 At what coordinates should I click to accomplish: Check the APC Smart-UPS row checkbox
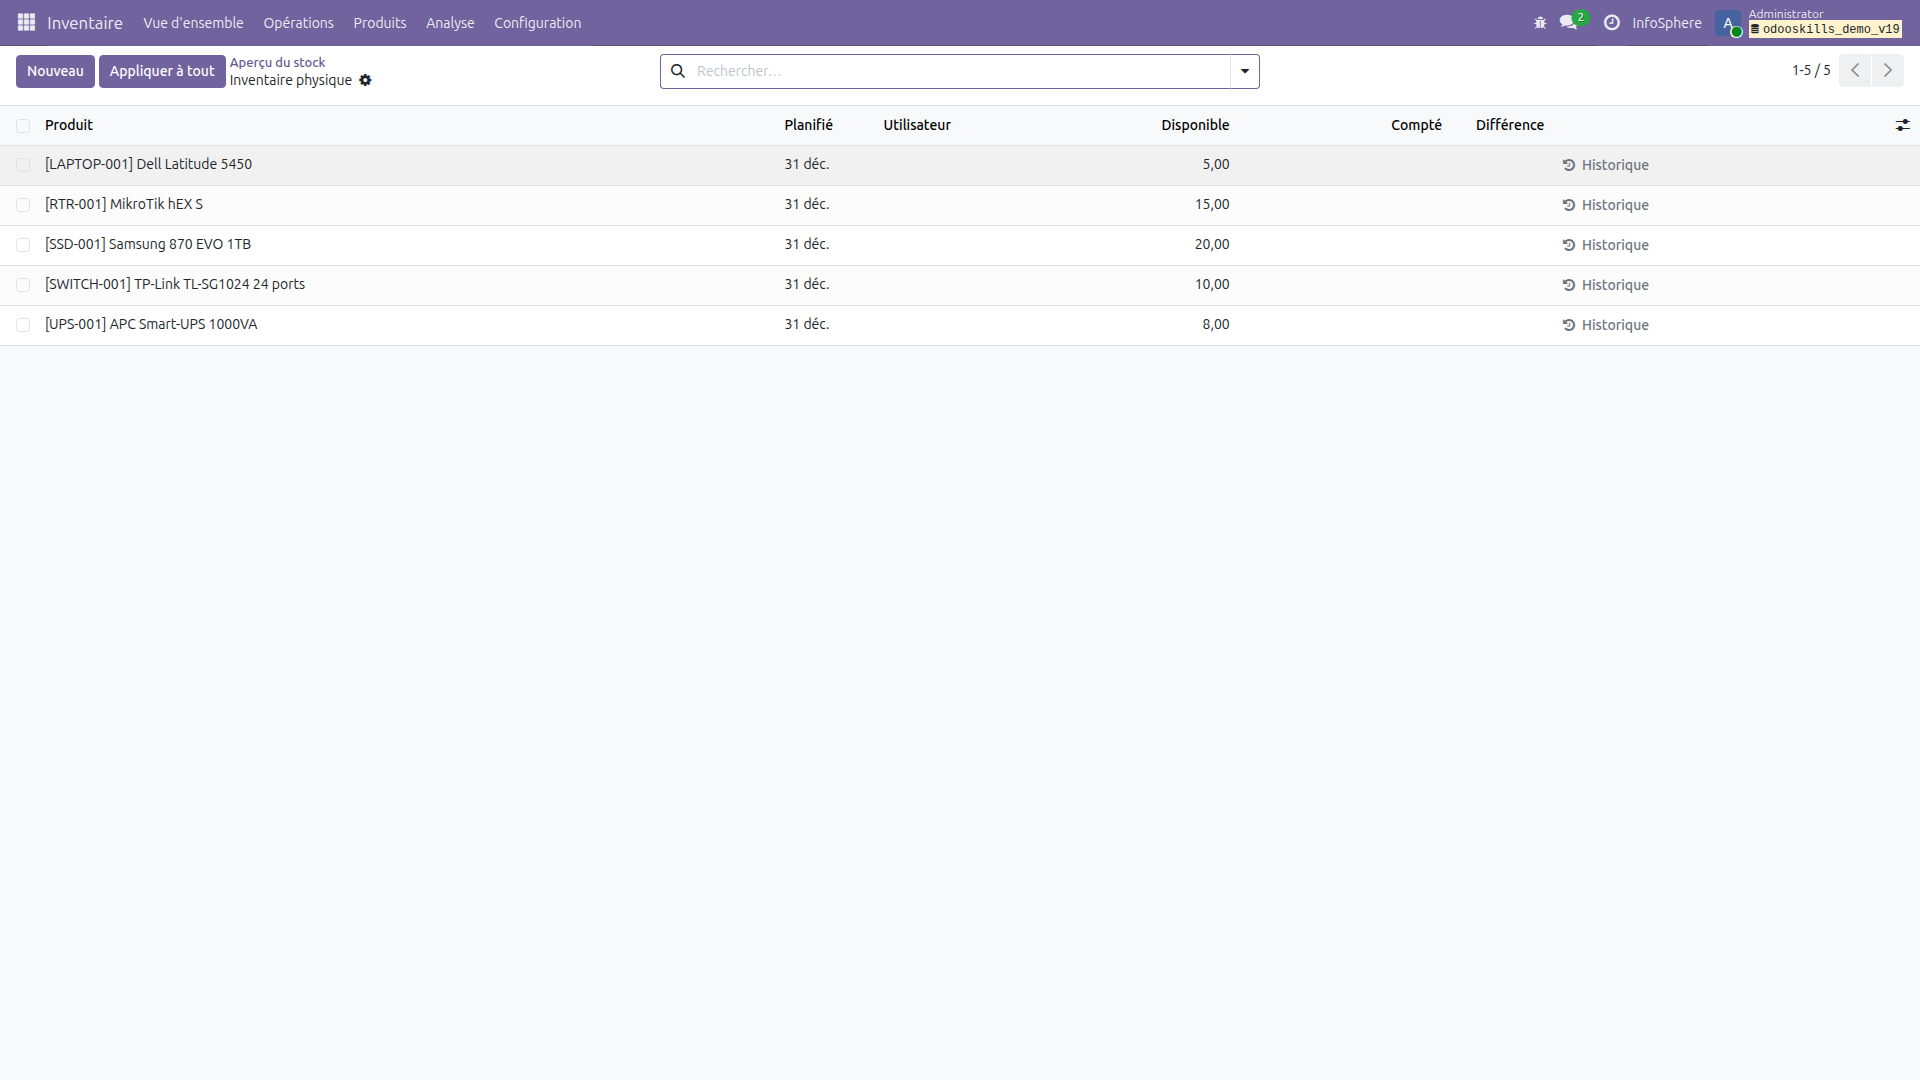point(23,324)
